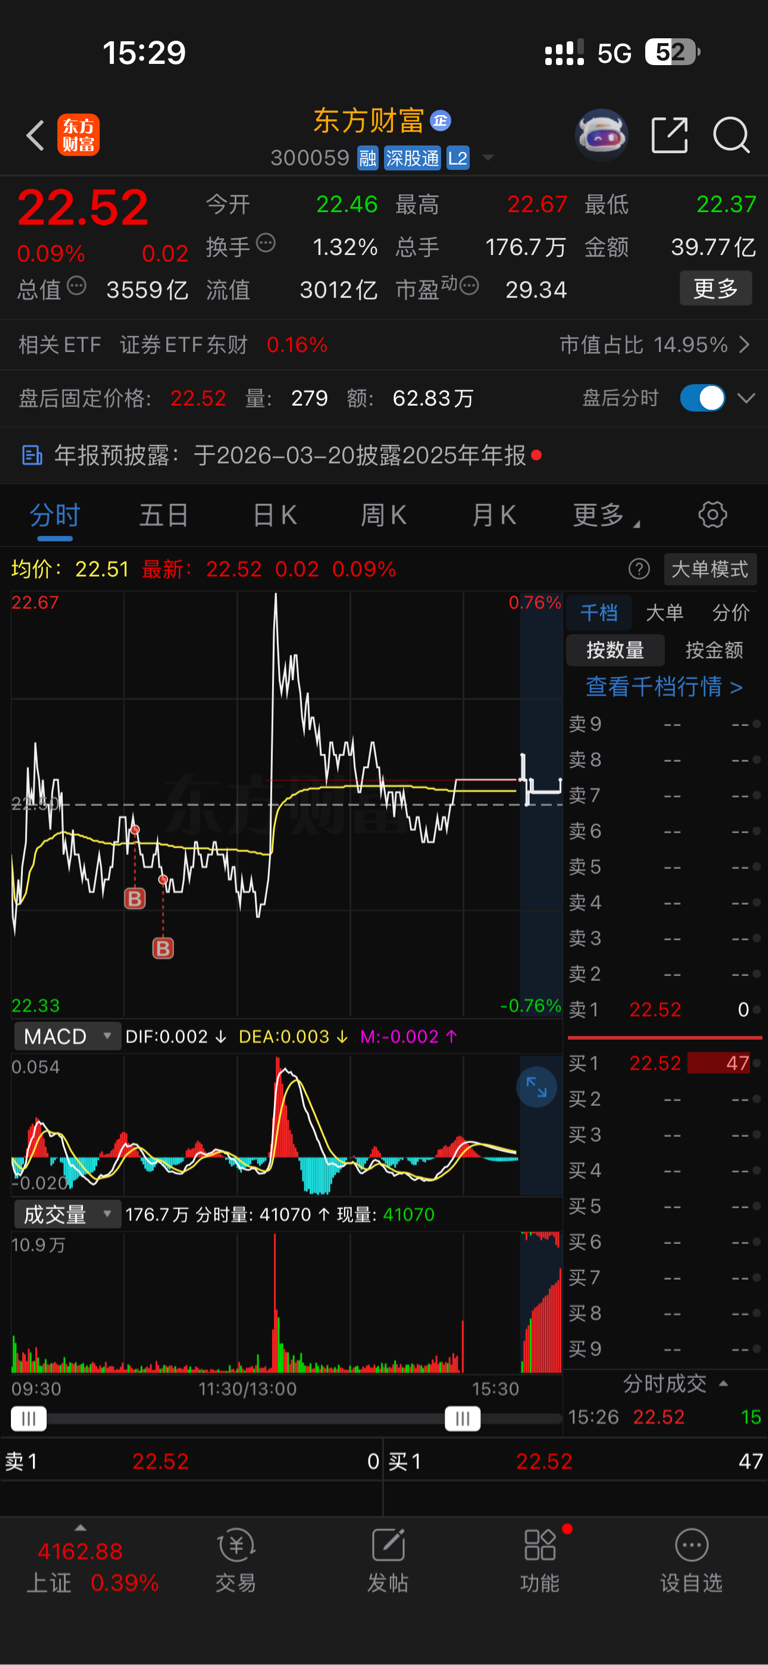Open the search magnifier icon
This screenshot has height=1665, width=768.
tap(731, 134)
